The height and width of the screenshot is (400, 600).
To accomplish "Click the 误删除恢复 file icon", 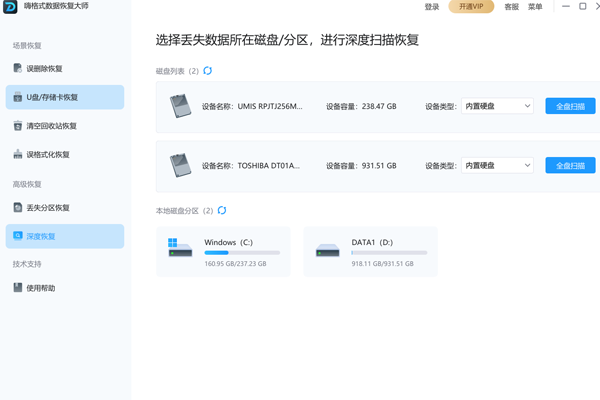I will click(18, 68).
